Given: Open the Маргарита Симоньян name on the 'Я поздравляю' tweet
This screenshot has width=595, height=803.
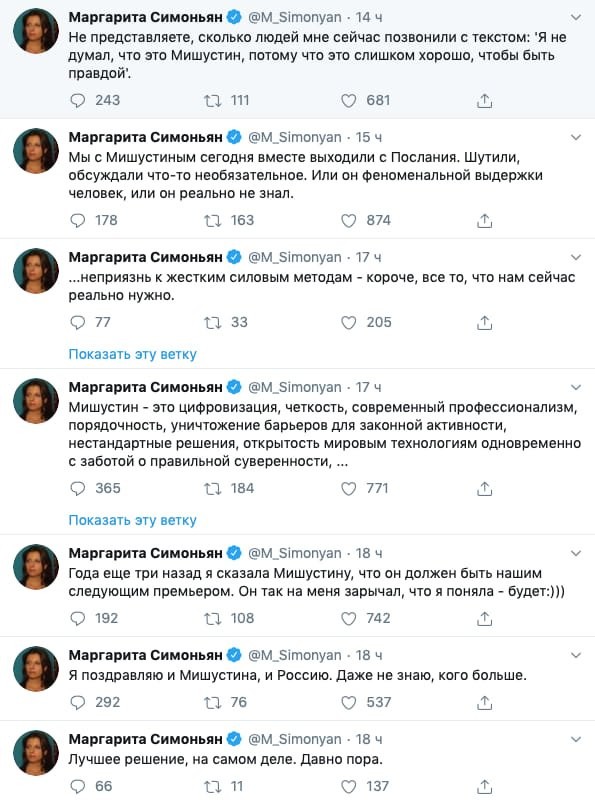Looking at the screenshot, I should click(145, 656).
